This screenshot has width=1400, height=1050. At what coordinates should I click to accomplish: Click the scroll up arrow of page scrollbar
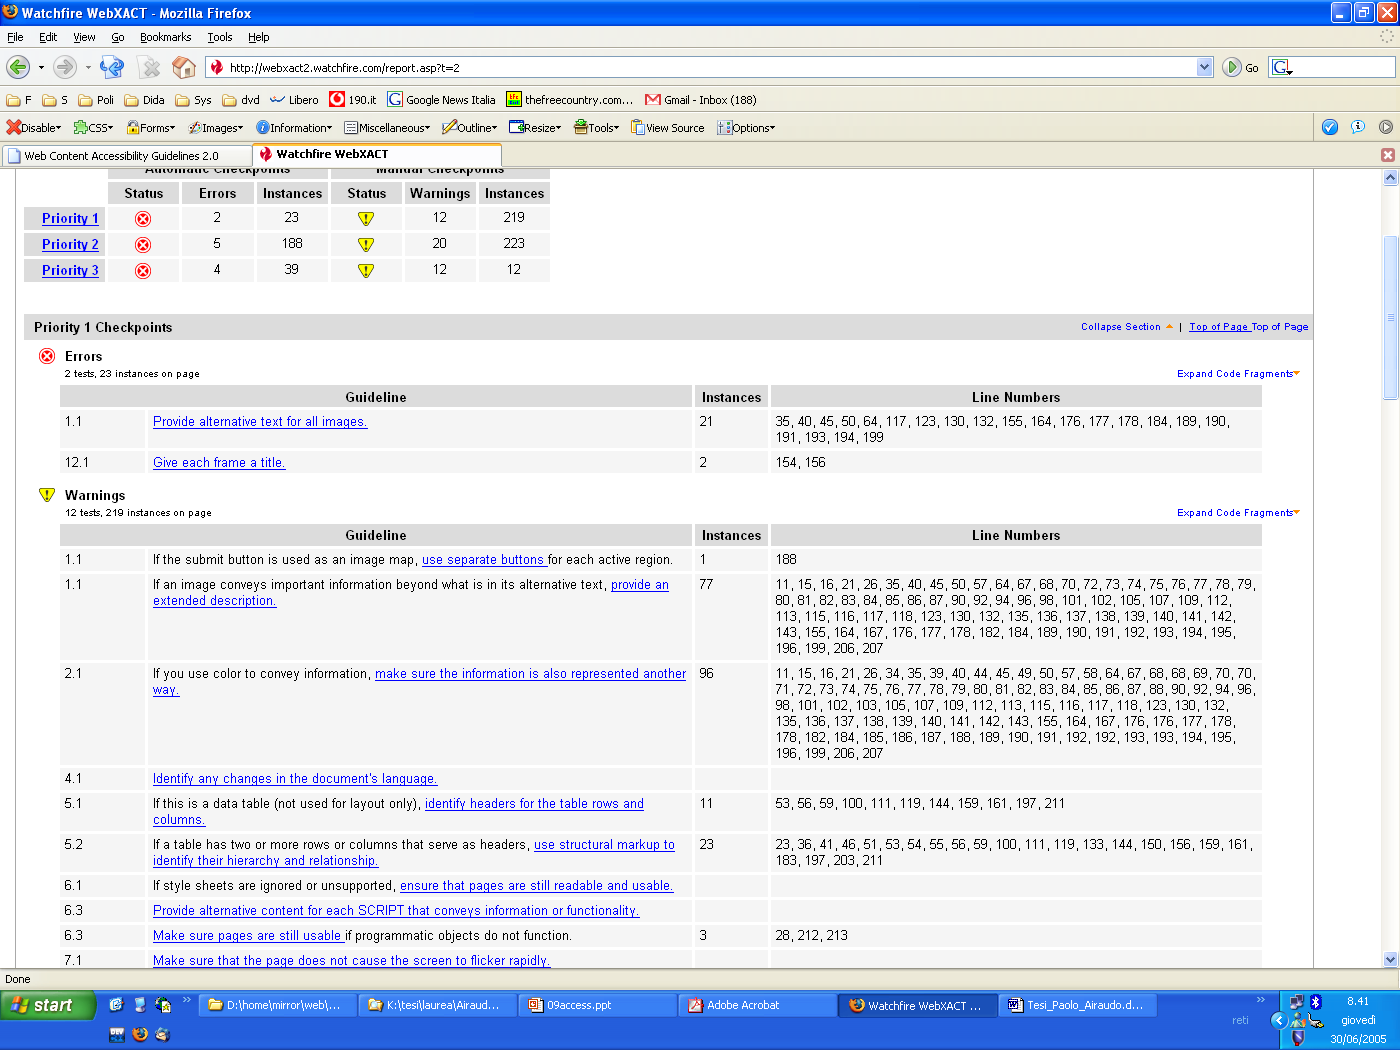pyautogui.click(x=1390, y=177)
